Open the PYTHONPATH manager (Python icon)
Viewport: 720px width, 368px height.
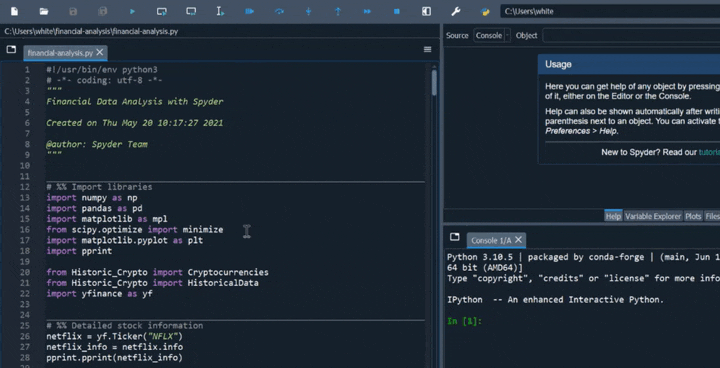coord(485,11)
